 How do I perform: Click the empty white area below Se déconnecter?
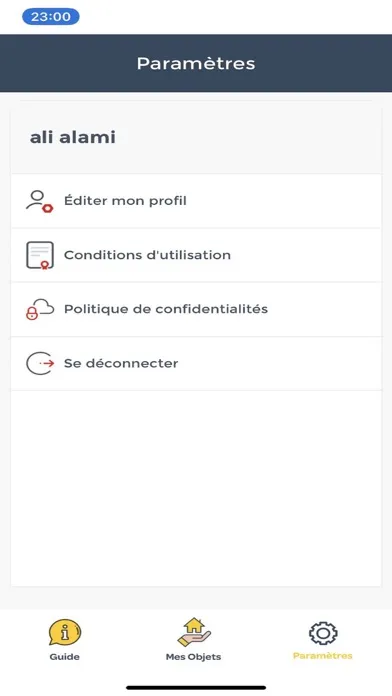click(196, 488)
